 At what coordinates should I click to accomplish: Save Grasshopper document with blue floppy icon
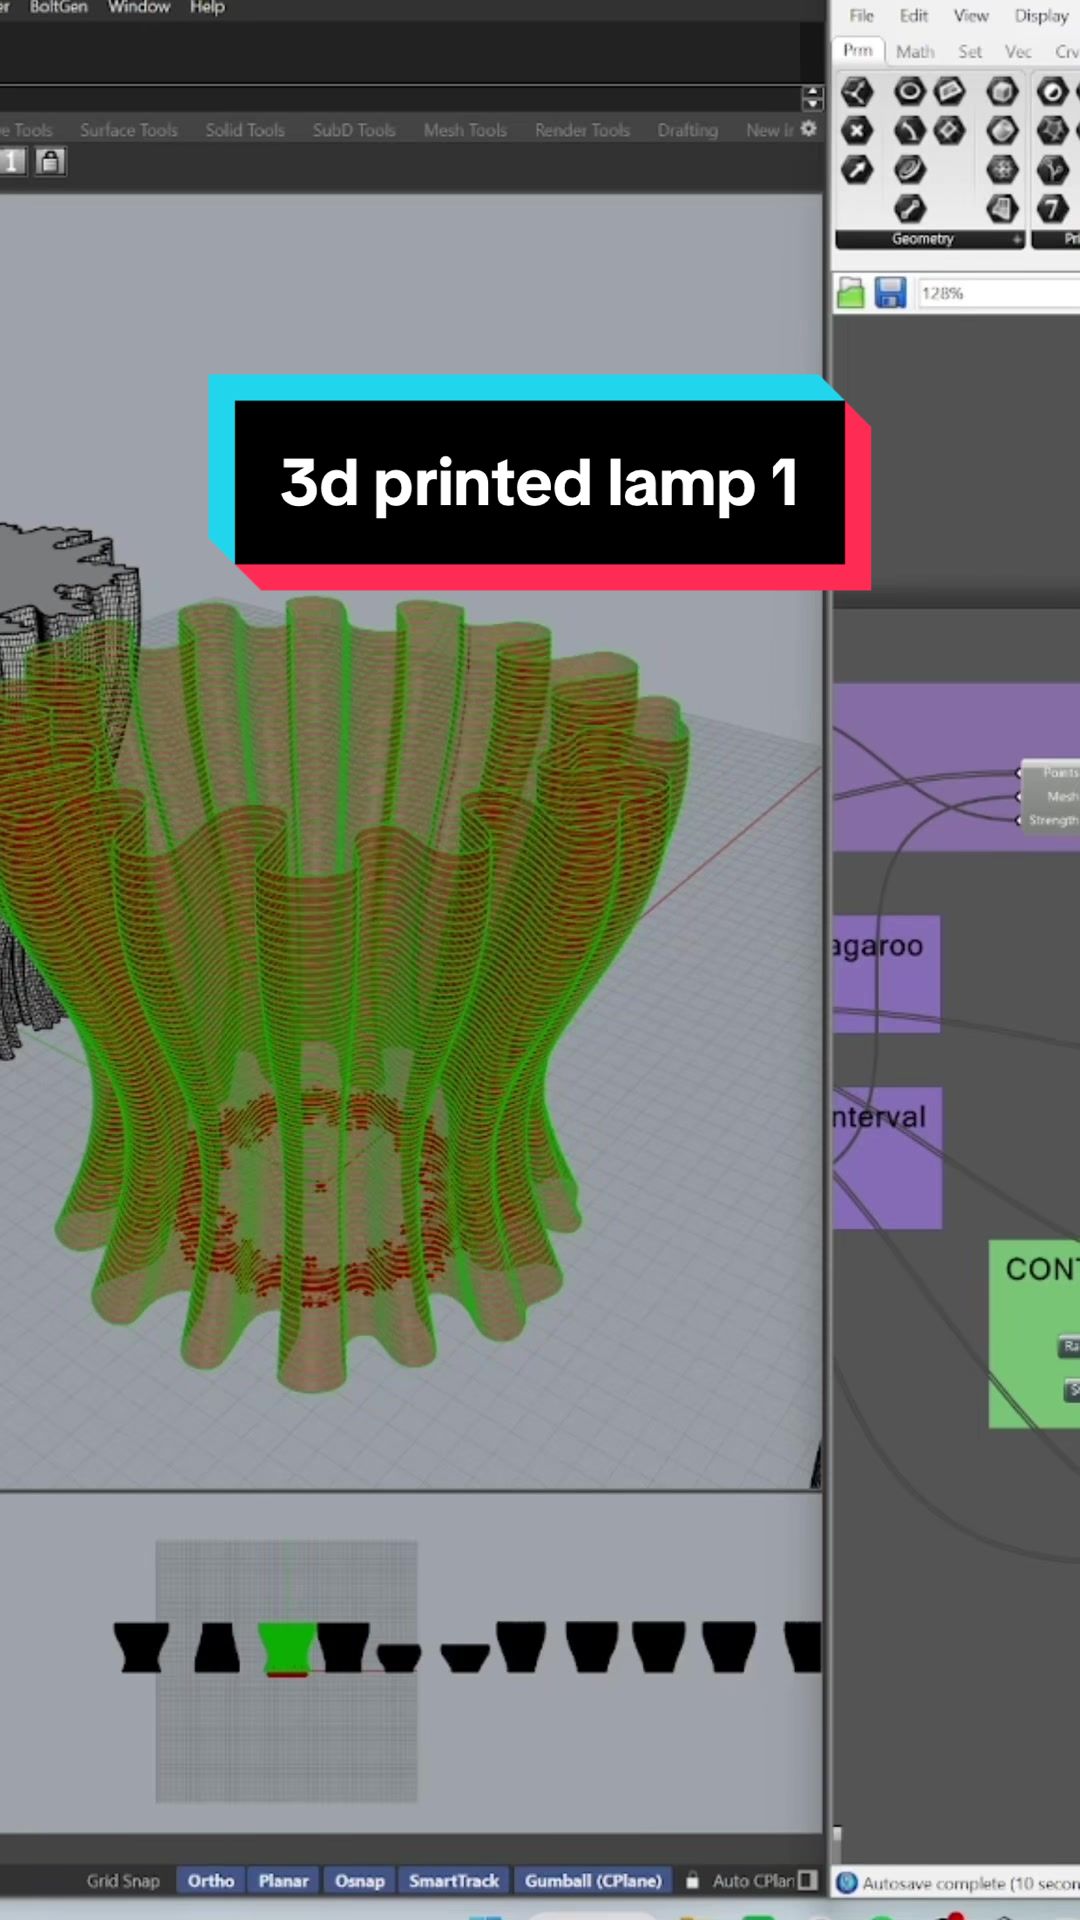click(x=890, y=293)
